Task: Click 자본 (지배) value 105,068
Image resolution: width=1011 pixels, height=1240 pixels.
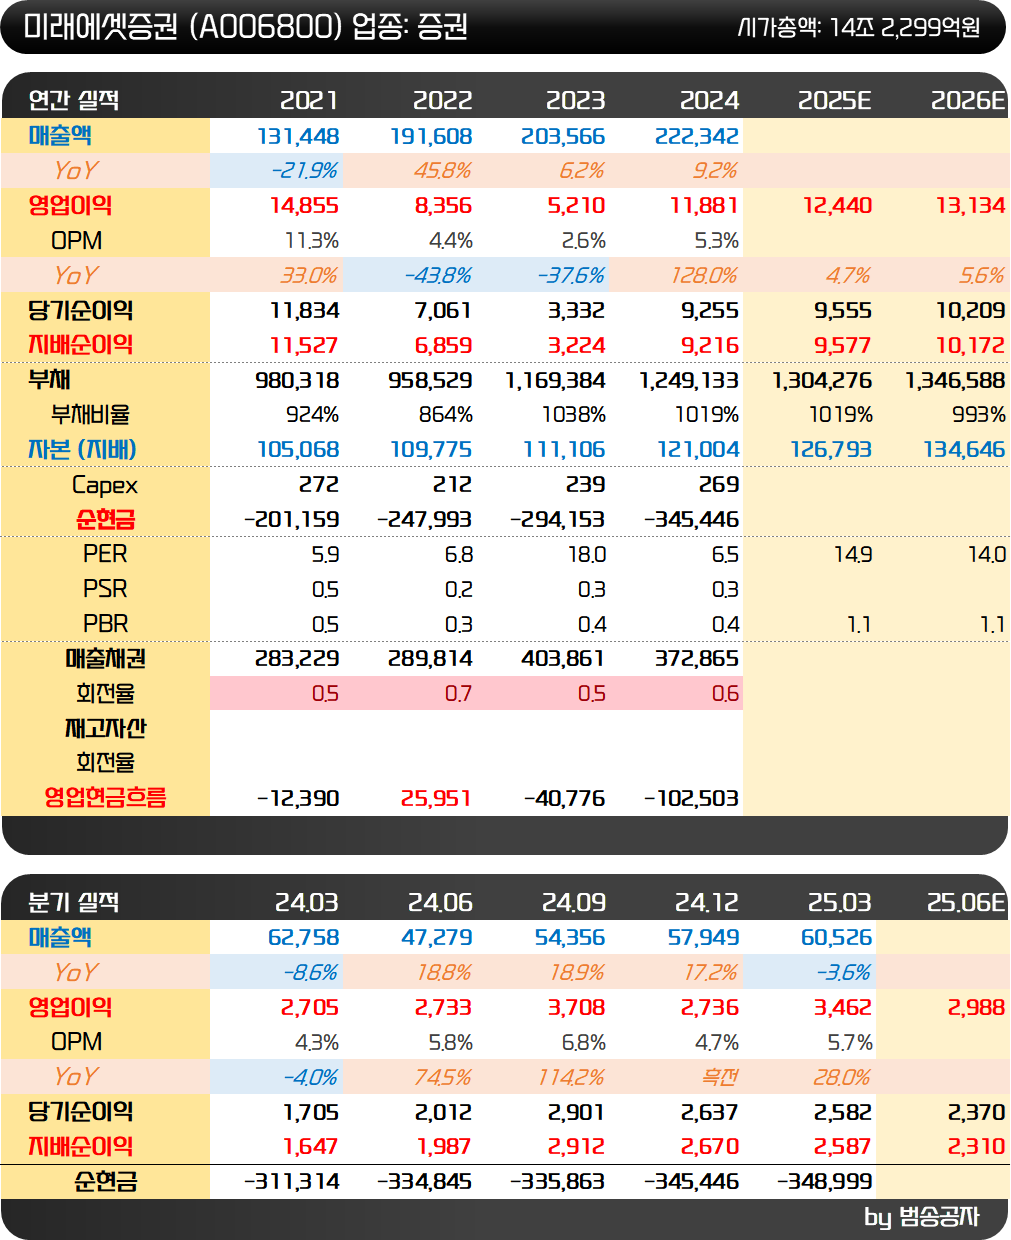Action: pos(298,450)
